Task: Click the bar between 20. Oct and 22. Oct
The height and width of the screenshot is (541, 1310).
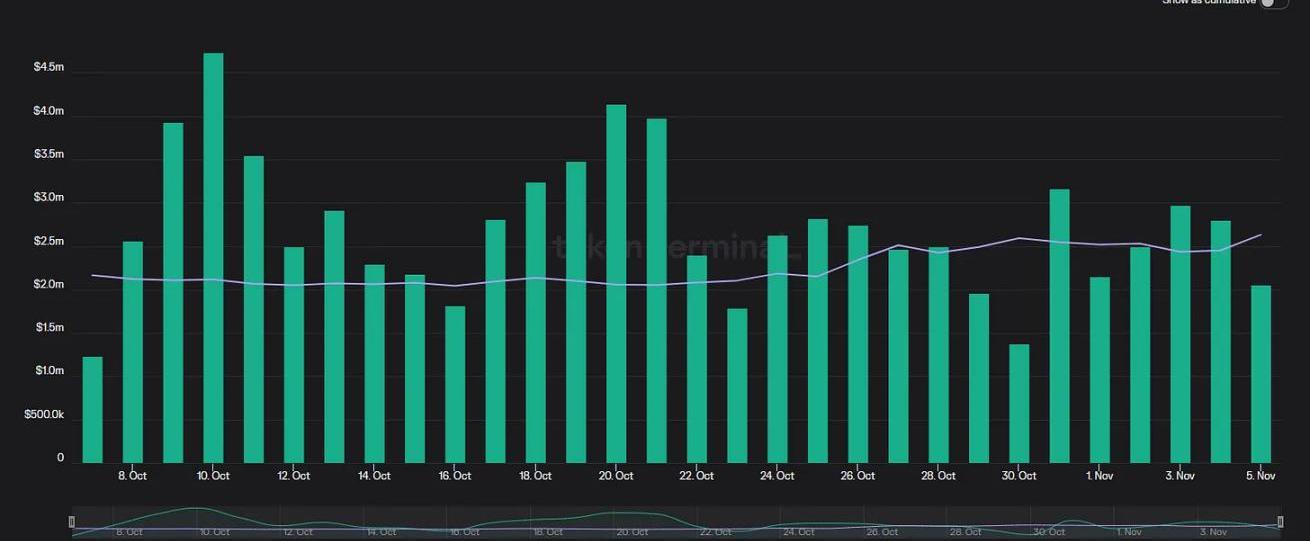Action: [x=657, y=291]
